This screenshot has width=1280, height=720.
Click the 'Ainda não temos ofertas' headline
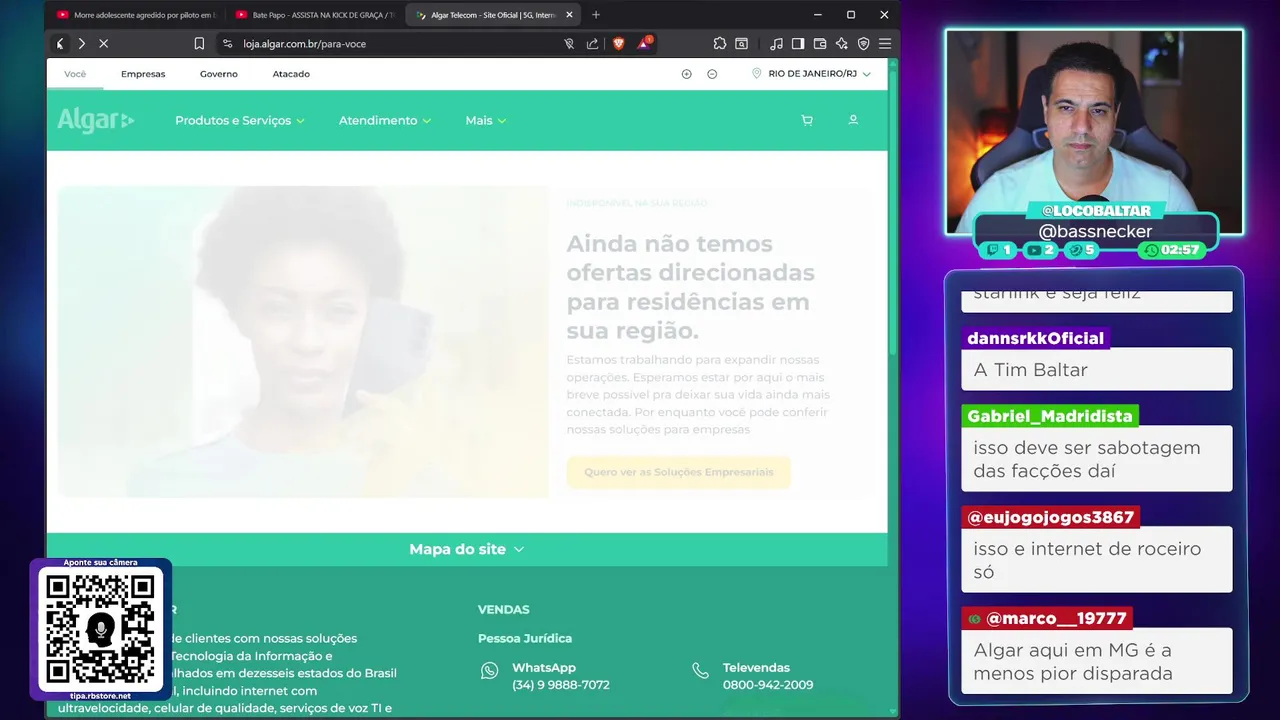click(690, 287)
